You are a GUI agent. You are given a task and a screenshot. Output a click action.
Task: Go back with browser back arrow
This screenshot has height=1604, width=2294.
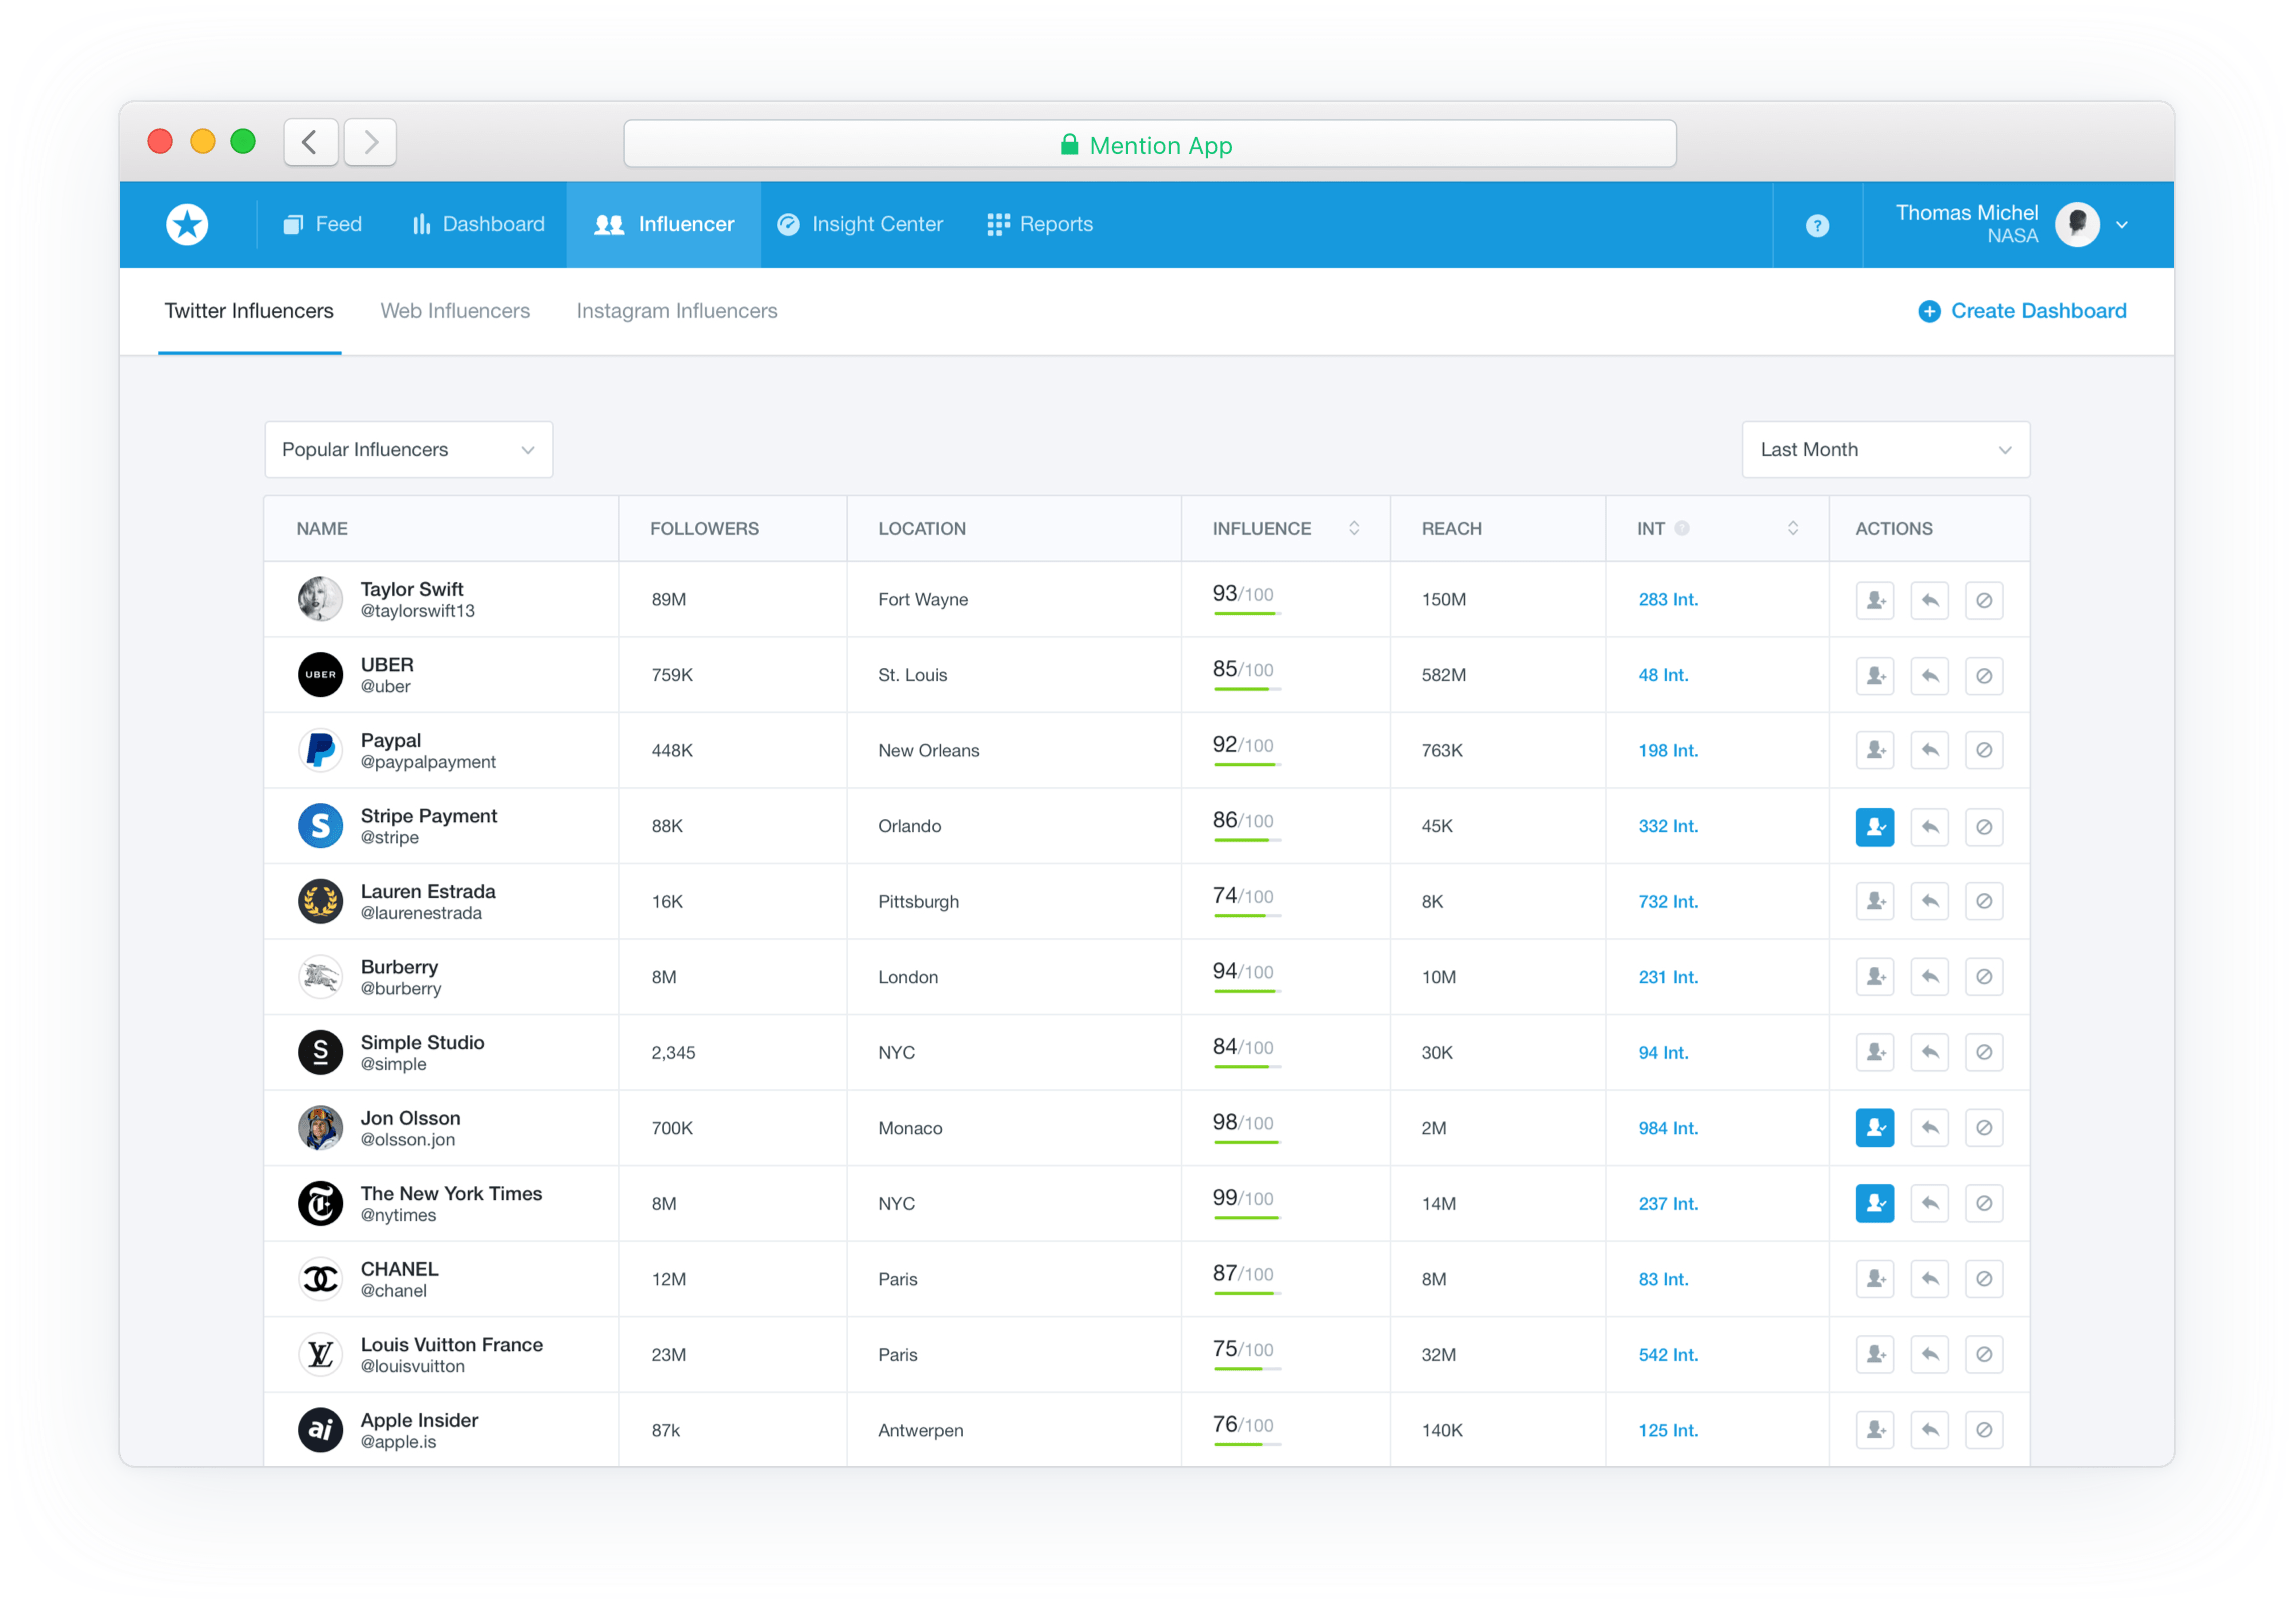click(310, 142)
